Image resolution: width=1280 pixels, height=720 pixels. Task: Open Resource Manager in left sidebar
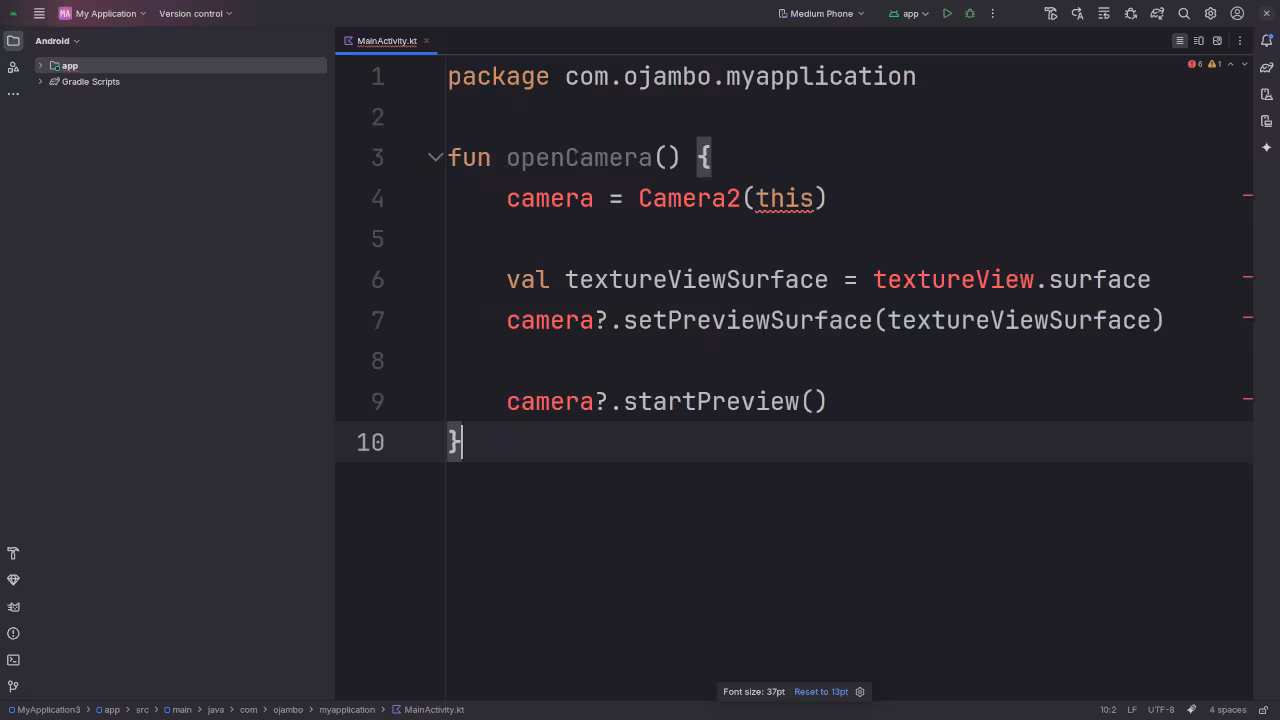point(13,67)
